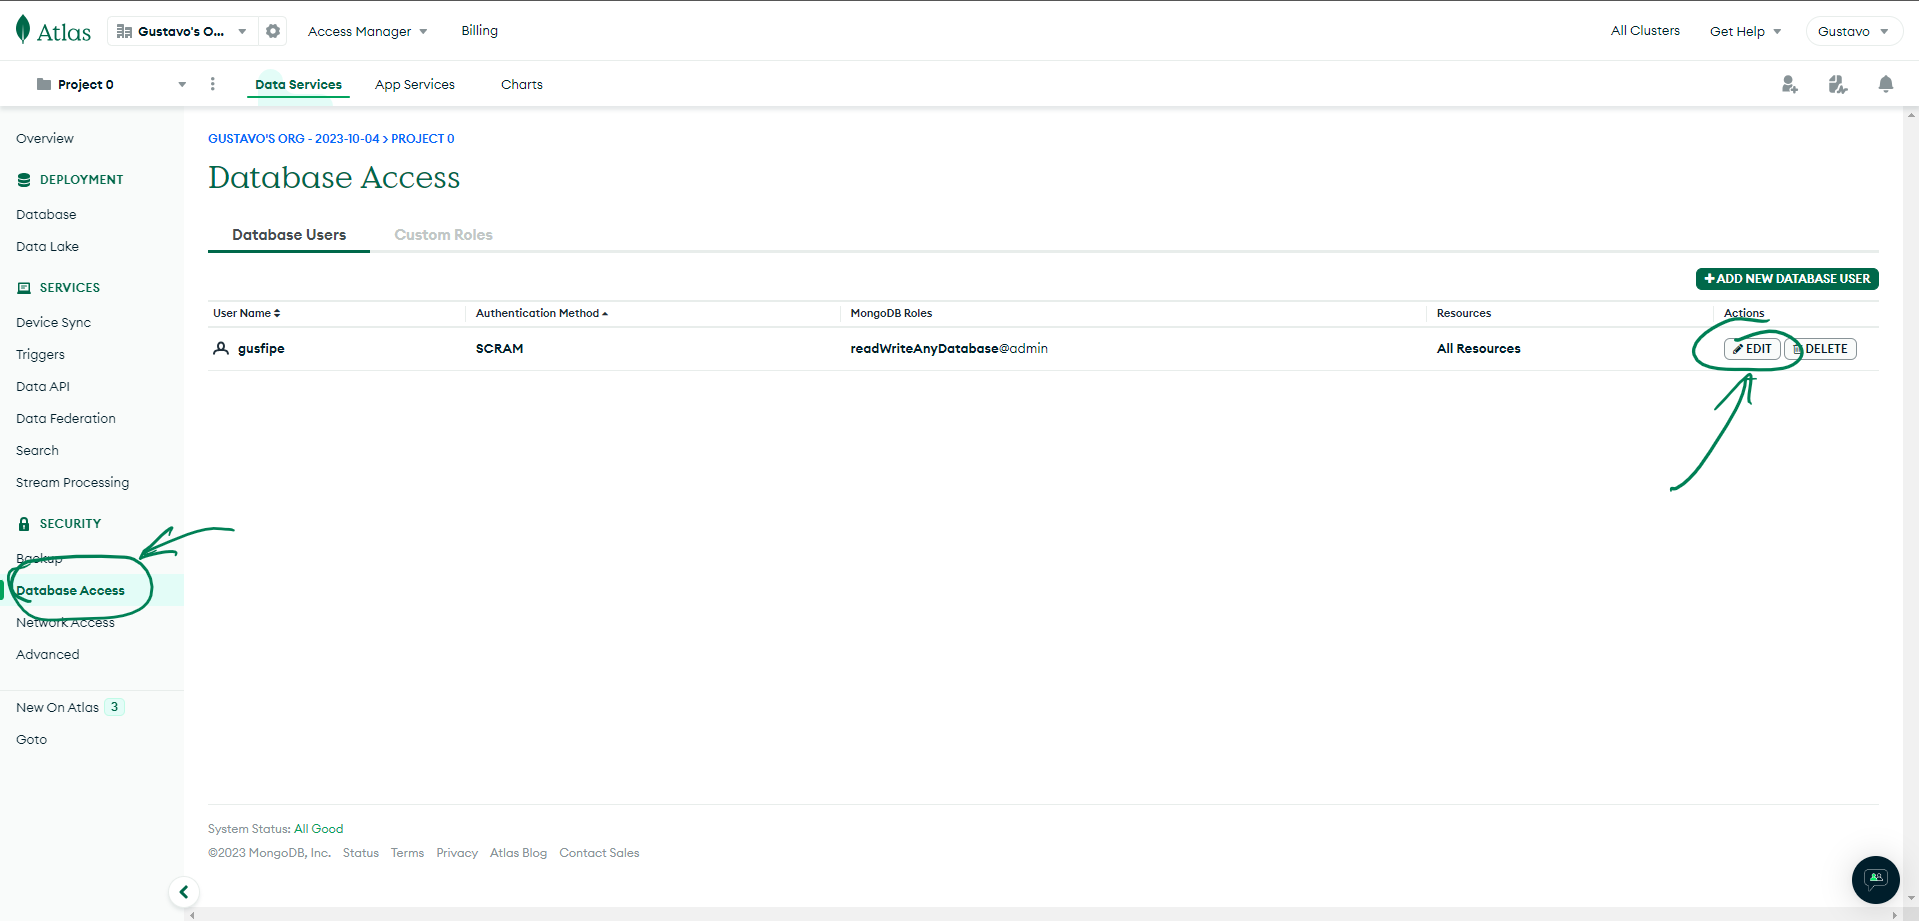The height and width of the screenshot is (921, 1919).
Task: Open the alerts bell icon
Action: (1885, 85)
